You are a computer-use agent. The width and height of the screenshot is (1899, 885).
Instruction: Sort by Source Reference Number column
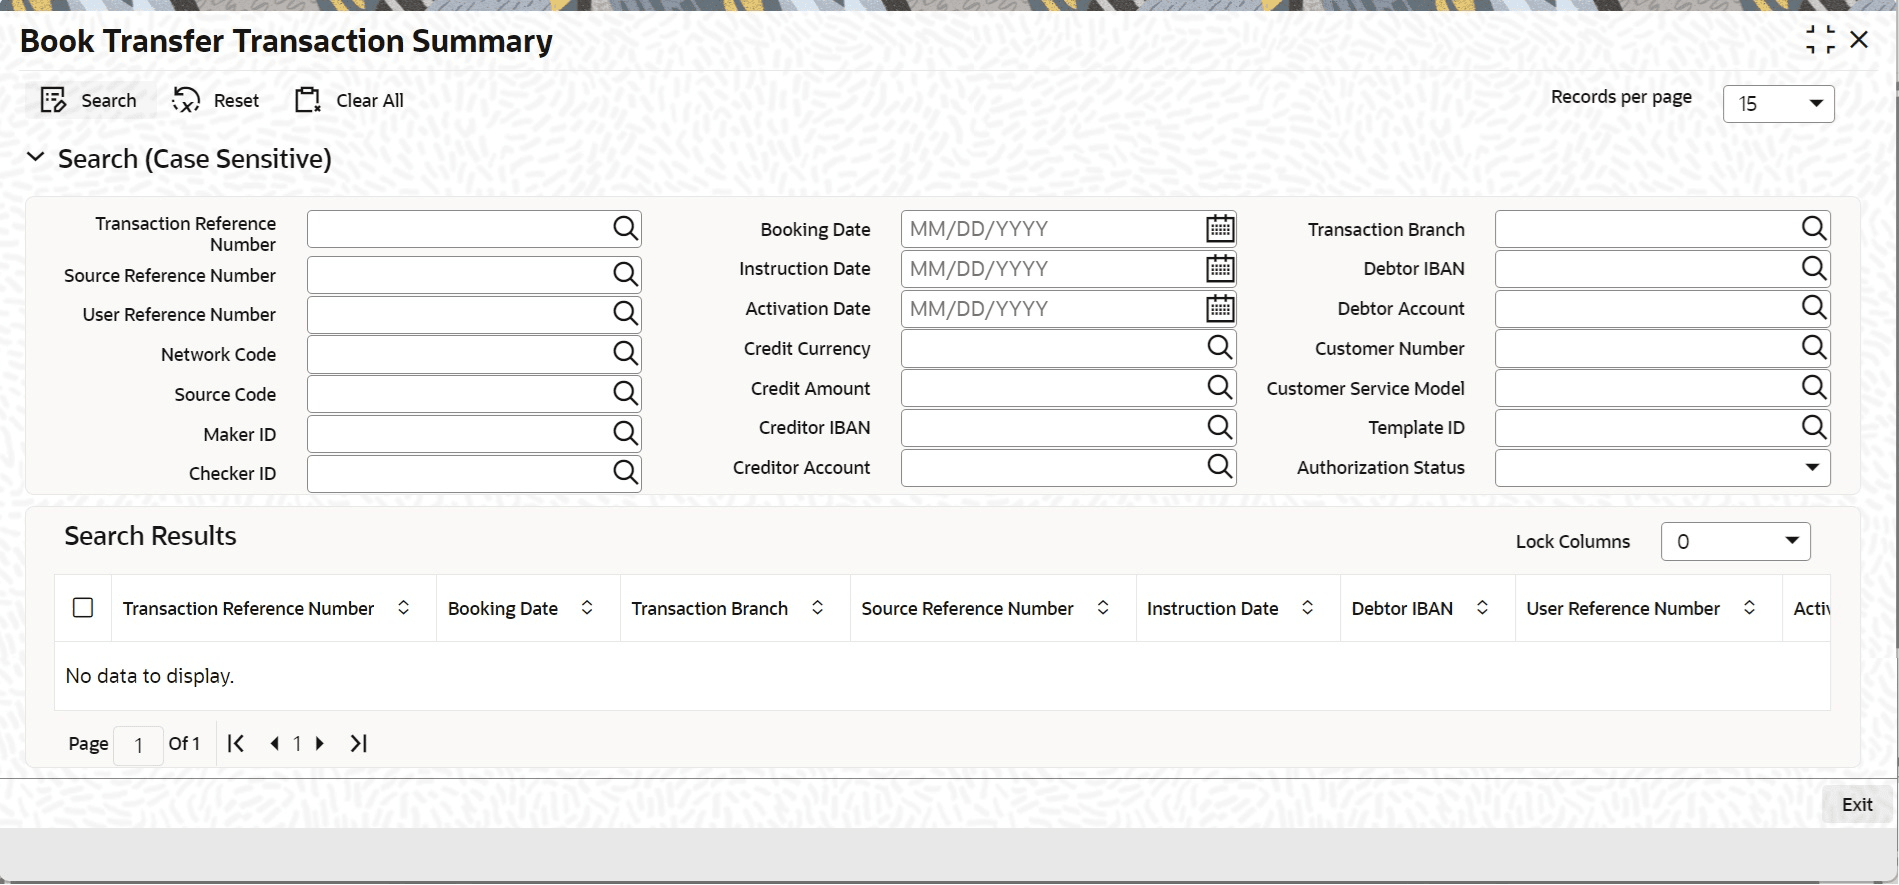(x=1103, y=608)
